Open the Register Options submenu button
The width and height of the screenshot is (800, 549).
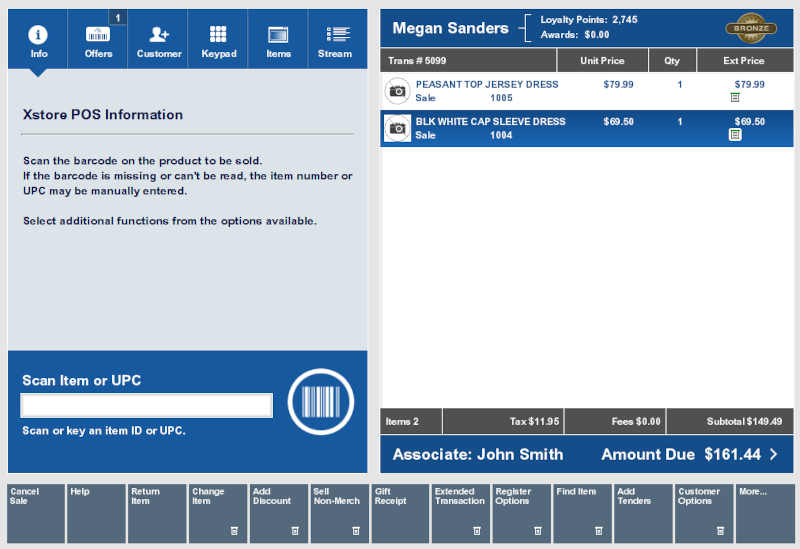pos(522,514)
